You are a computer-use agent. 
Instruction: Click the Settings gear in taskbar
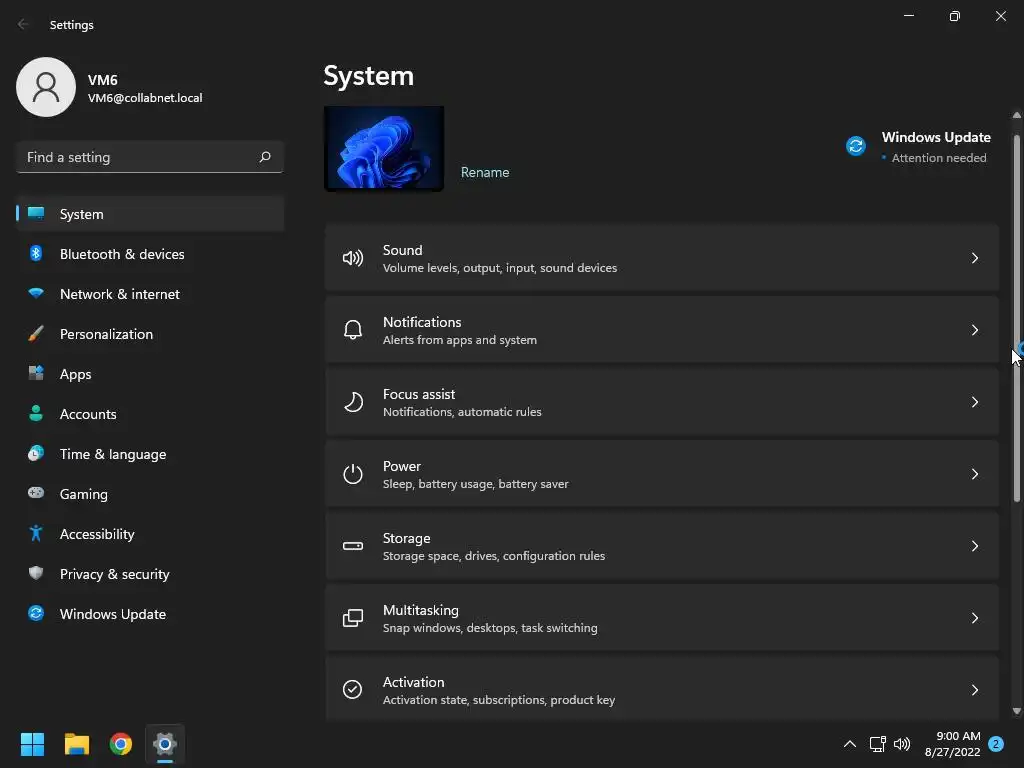click(x=165, y=744)
